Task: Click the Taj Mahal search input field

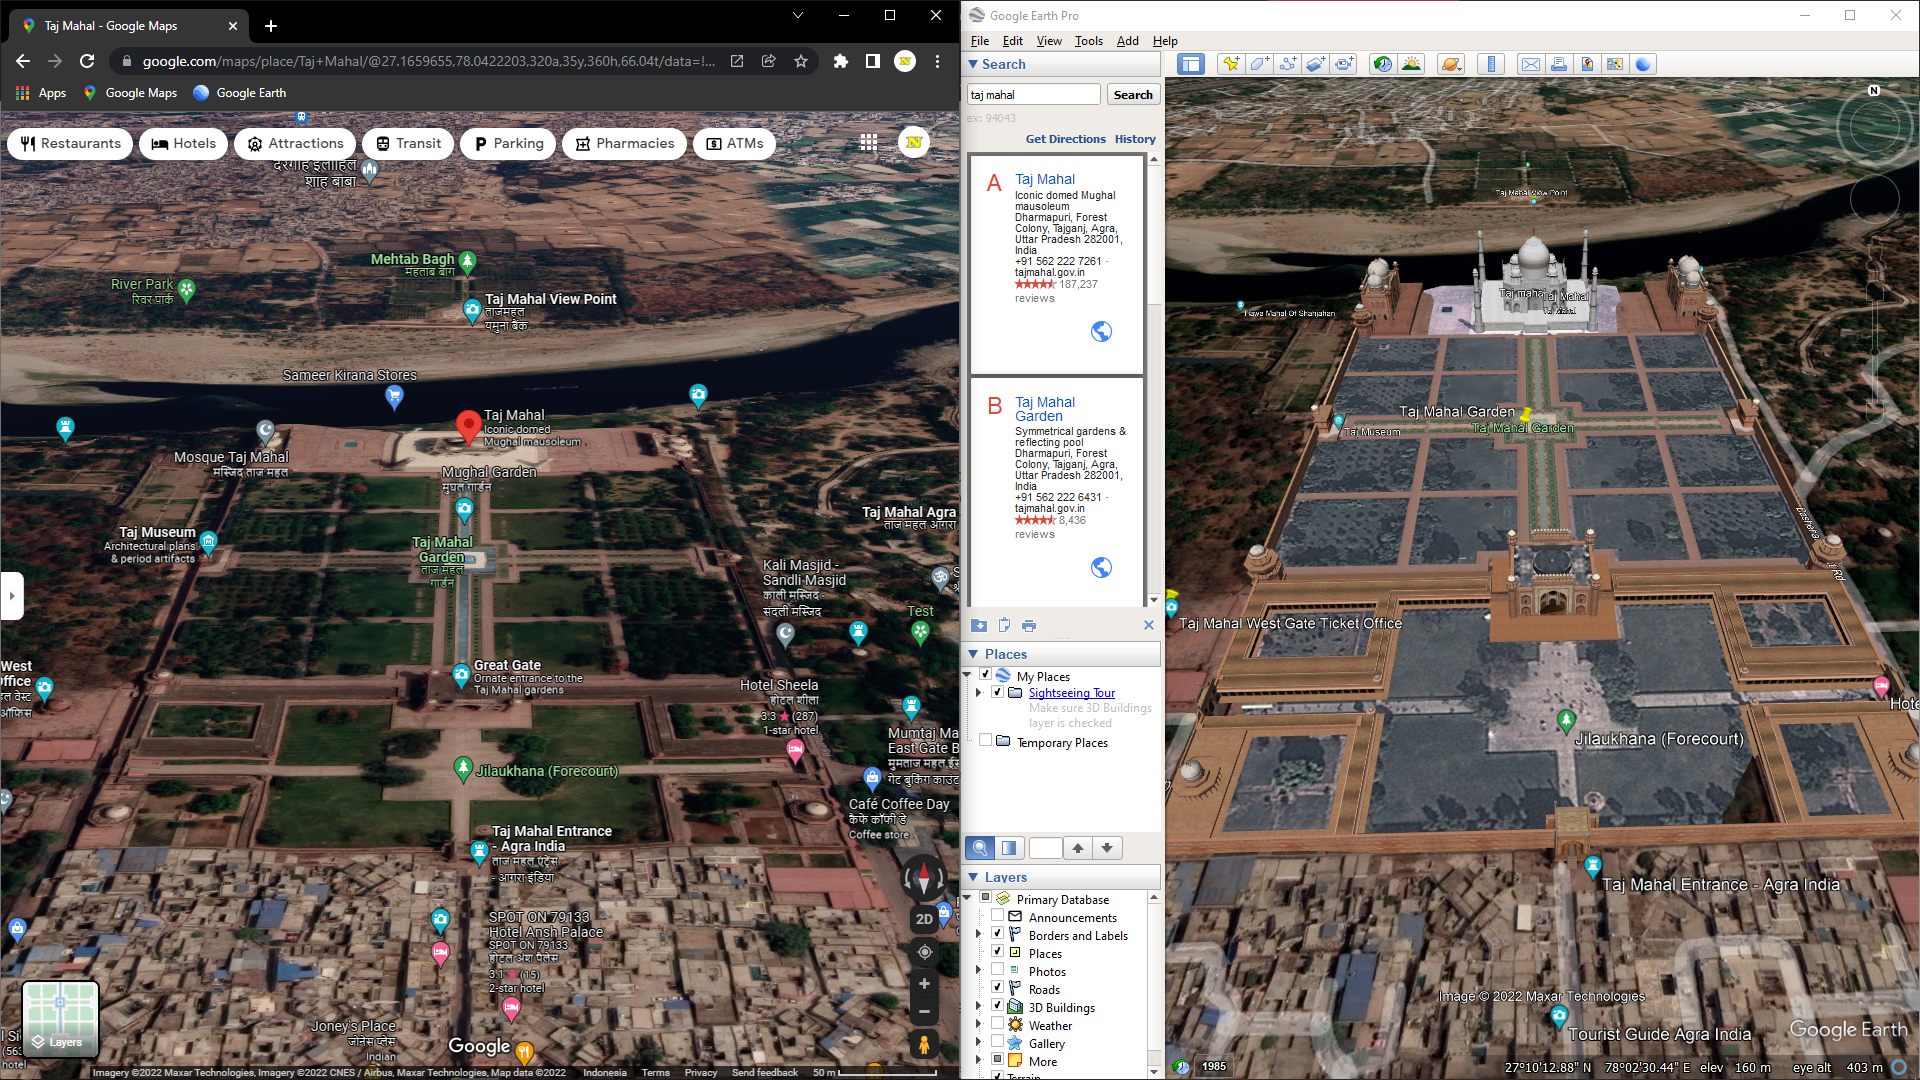Action: 1033,94
